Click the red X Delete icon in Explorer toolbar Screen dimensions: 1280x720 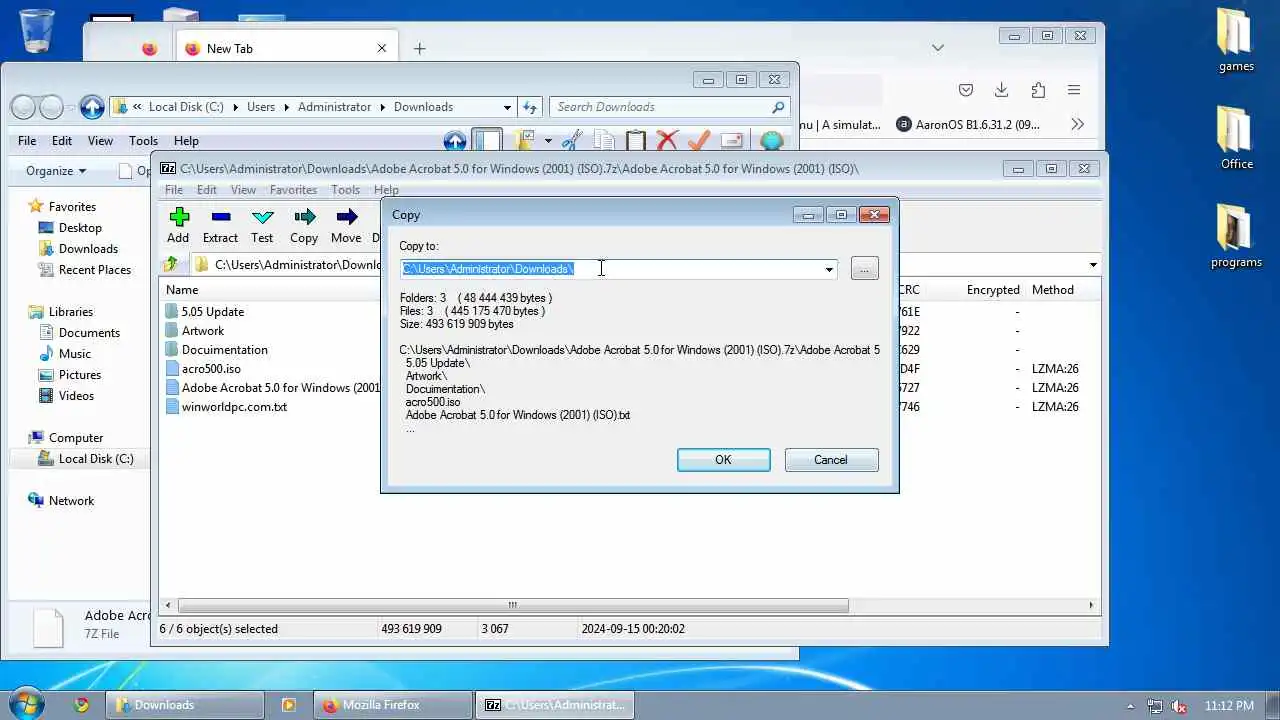(x=666, y=141)
